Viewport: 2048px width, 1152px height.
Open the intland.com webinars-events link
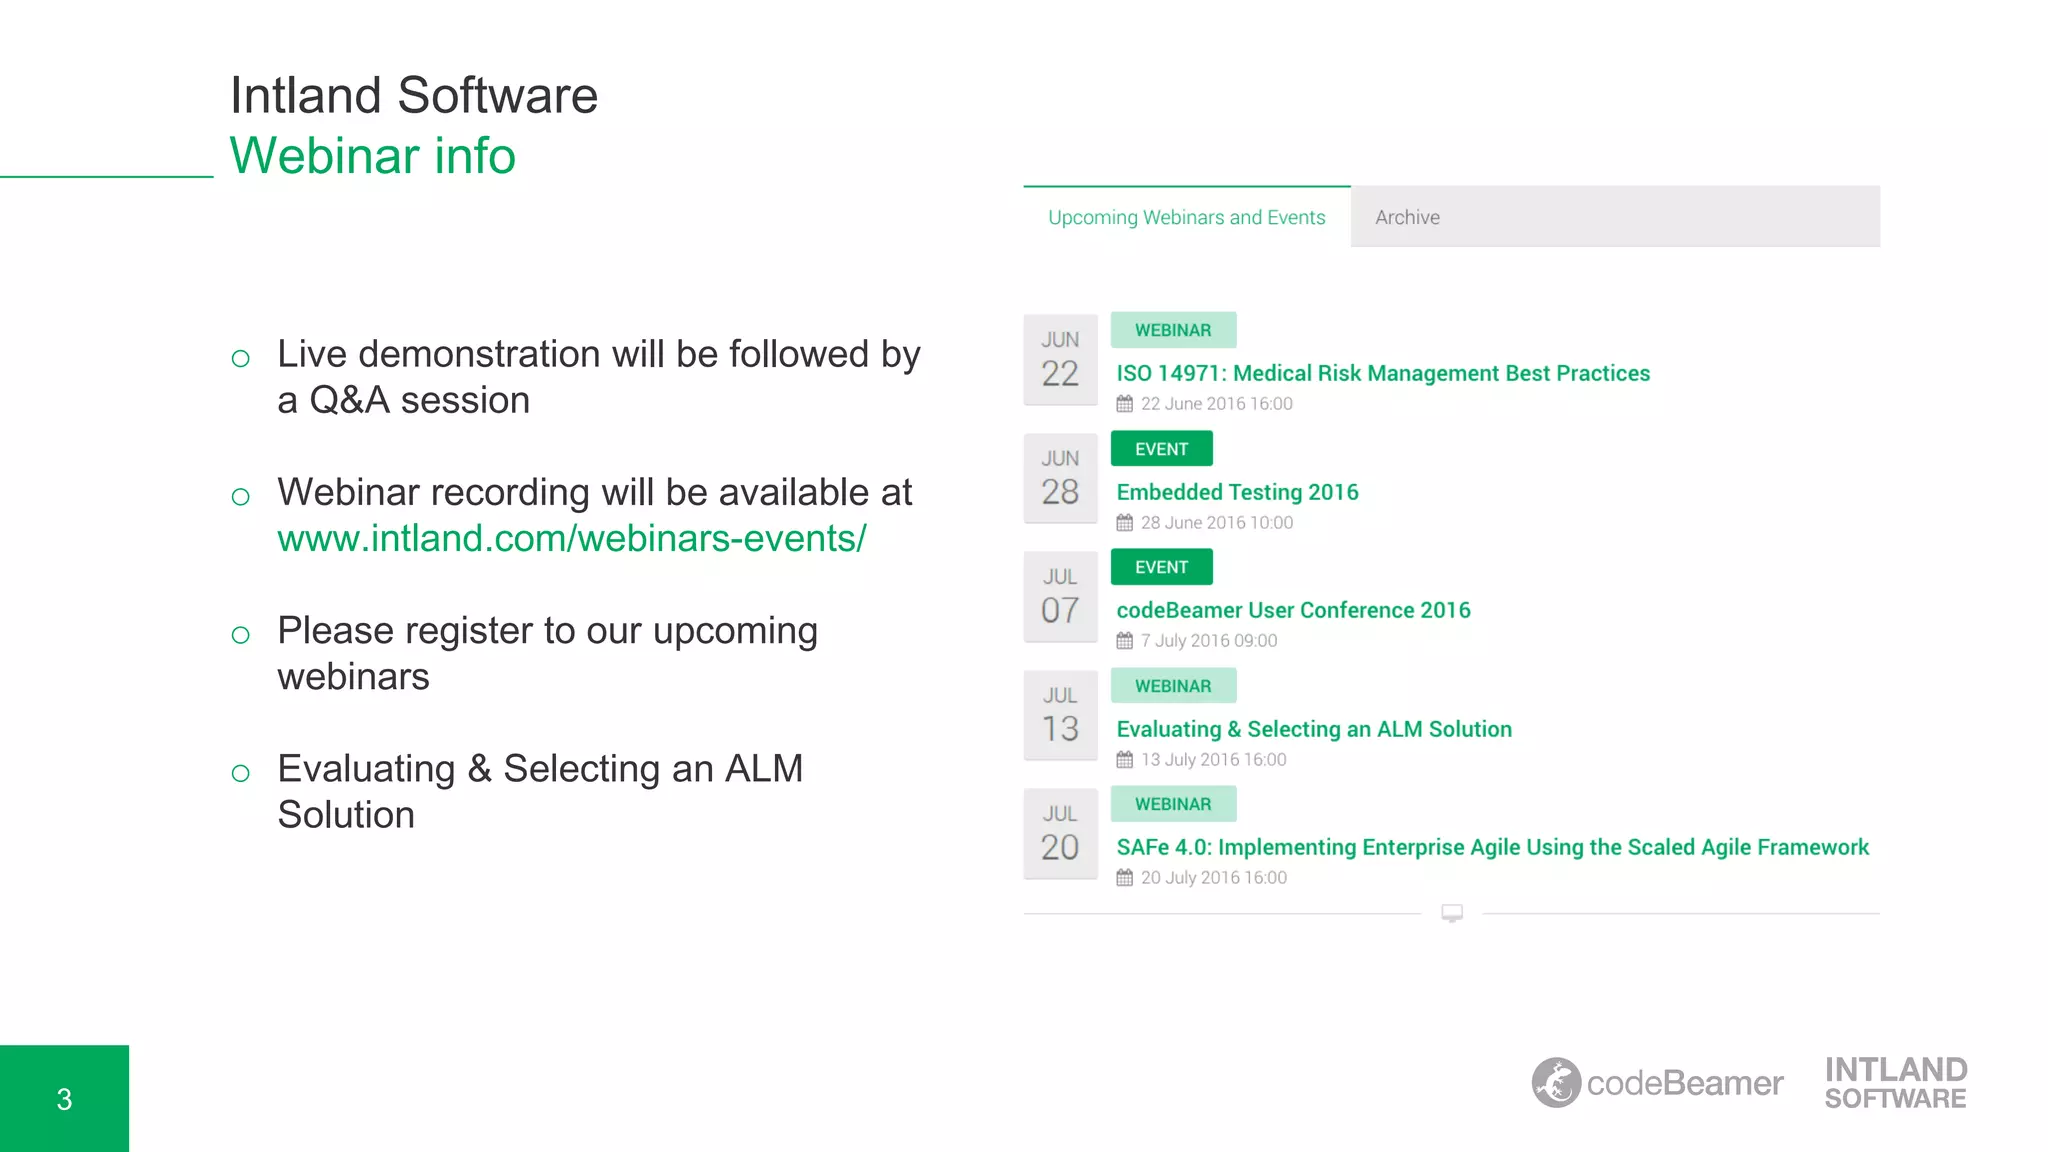571,539
